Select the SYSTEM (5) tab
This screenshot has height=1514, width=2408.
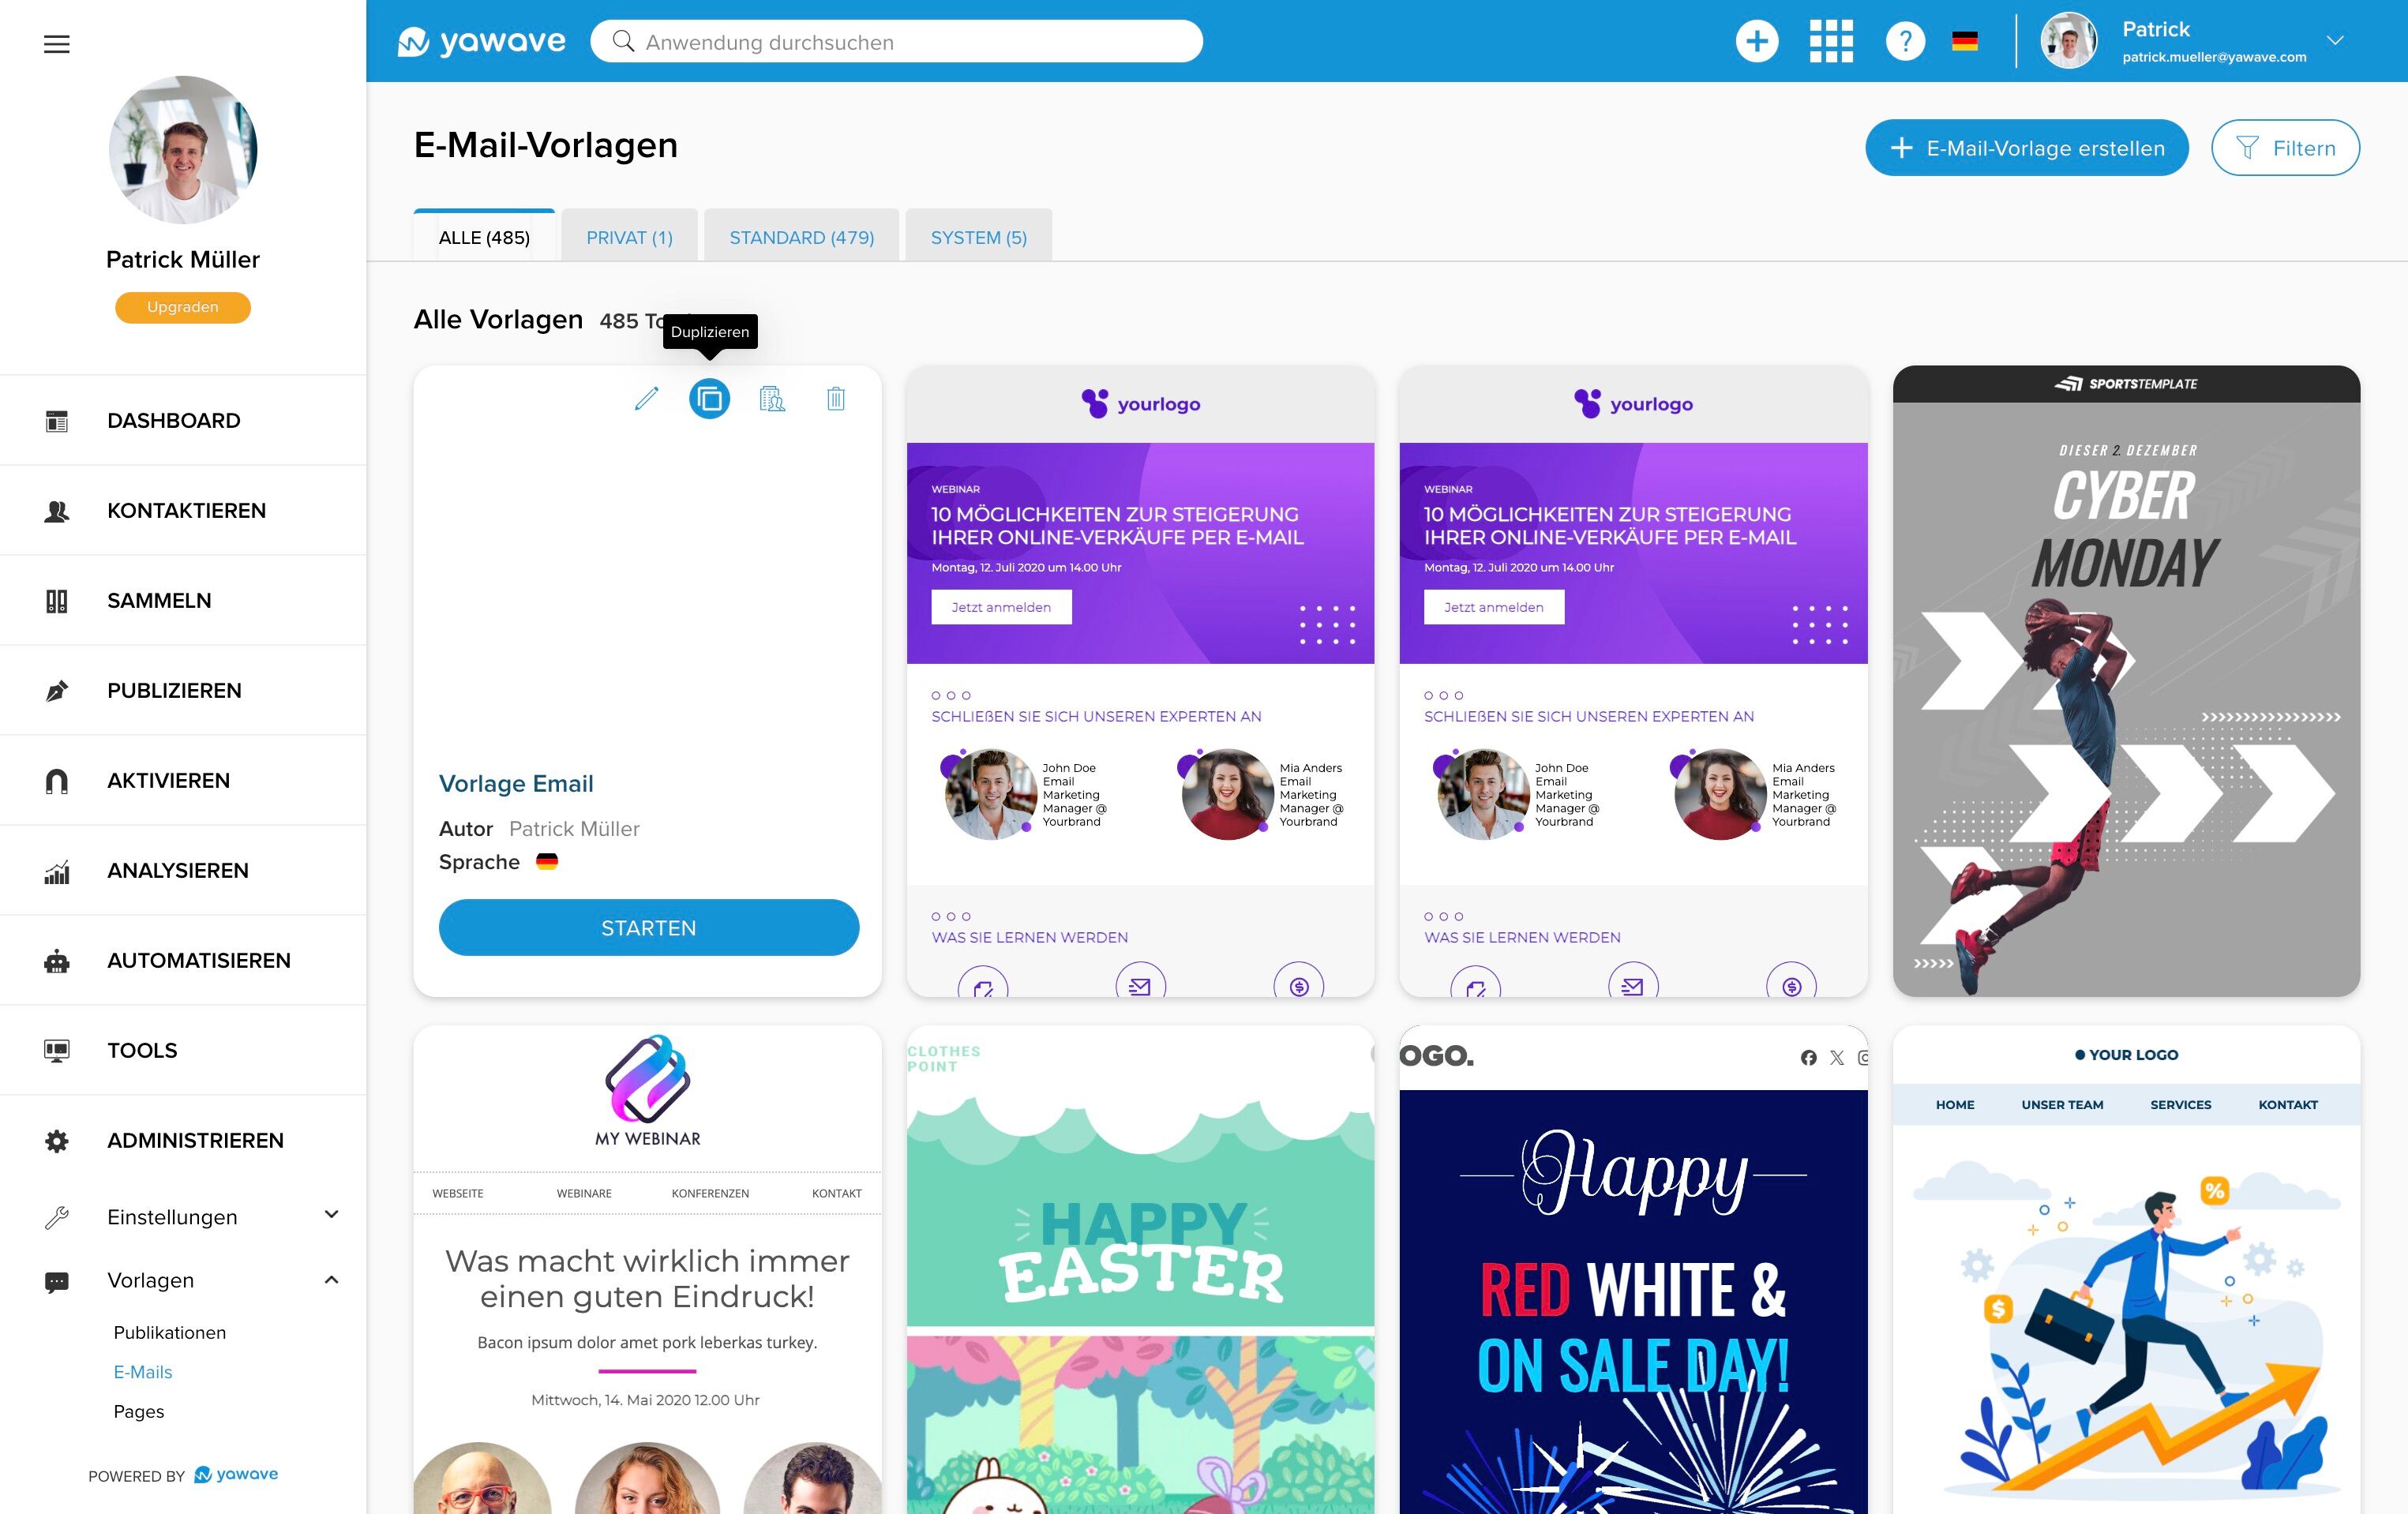(978, 237)
